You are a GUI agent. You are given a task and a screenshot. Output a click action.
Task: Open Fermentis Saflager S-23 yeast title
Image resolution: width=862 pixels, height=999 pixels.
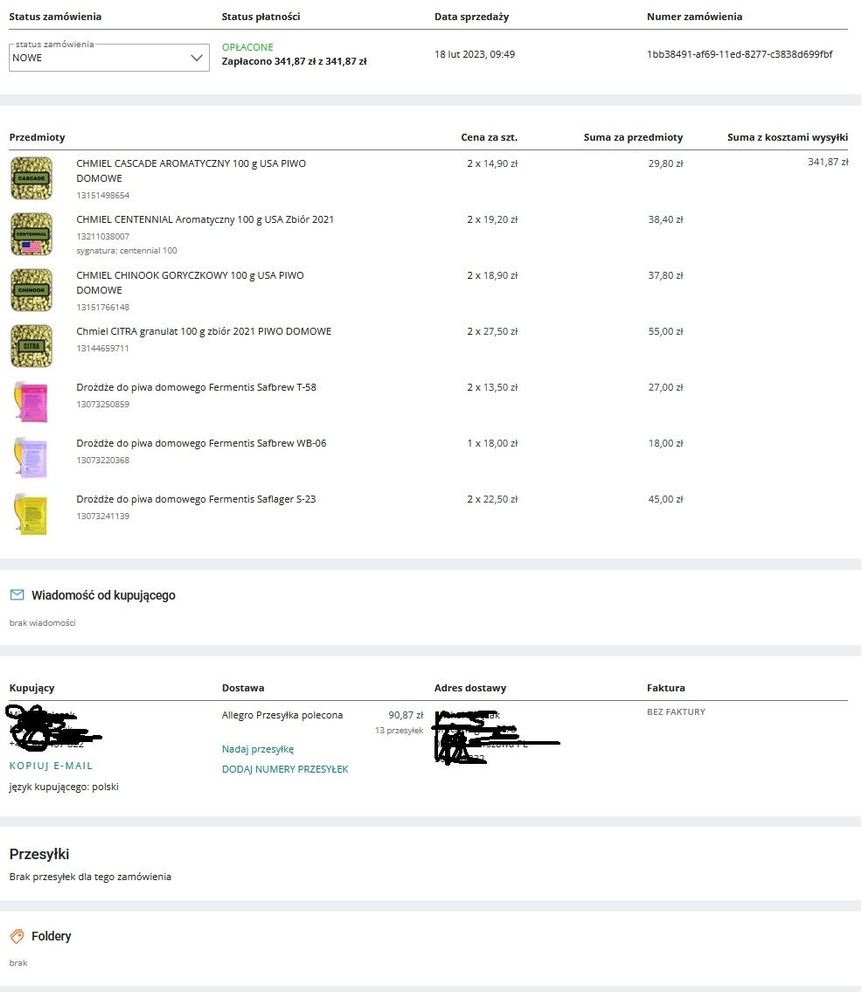pos(196,499)
